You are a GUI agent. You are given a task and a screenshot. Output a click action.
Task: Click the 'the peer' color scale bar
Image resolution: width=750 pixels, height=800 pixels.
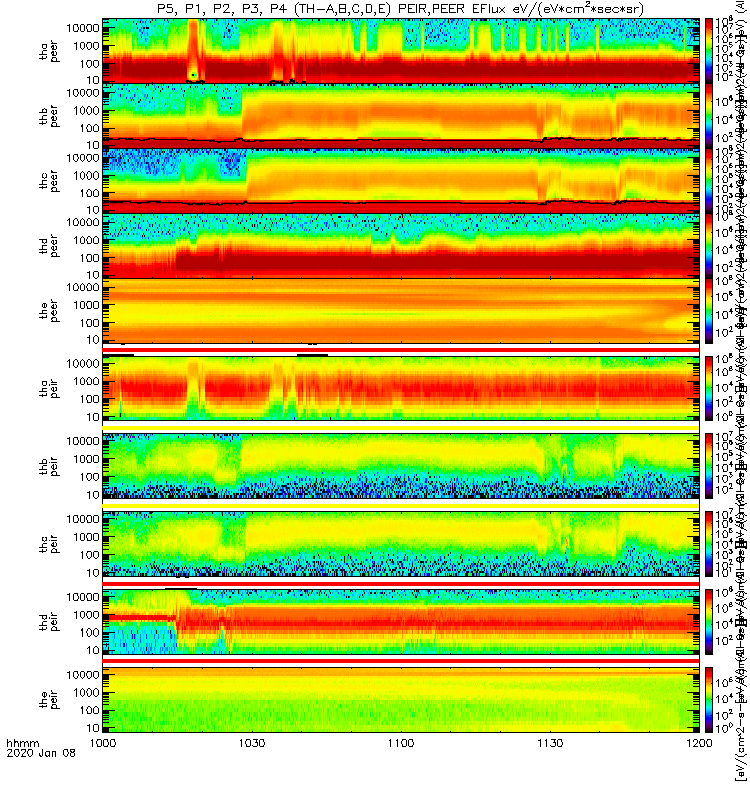pos(709,311)
